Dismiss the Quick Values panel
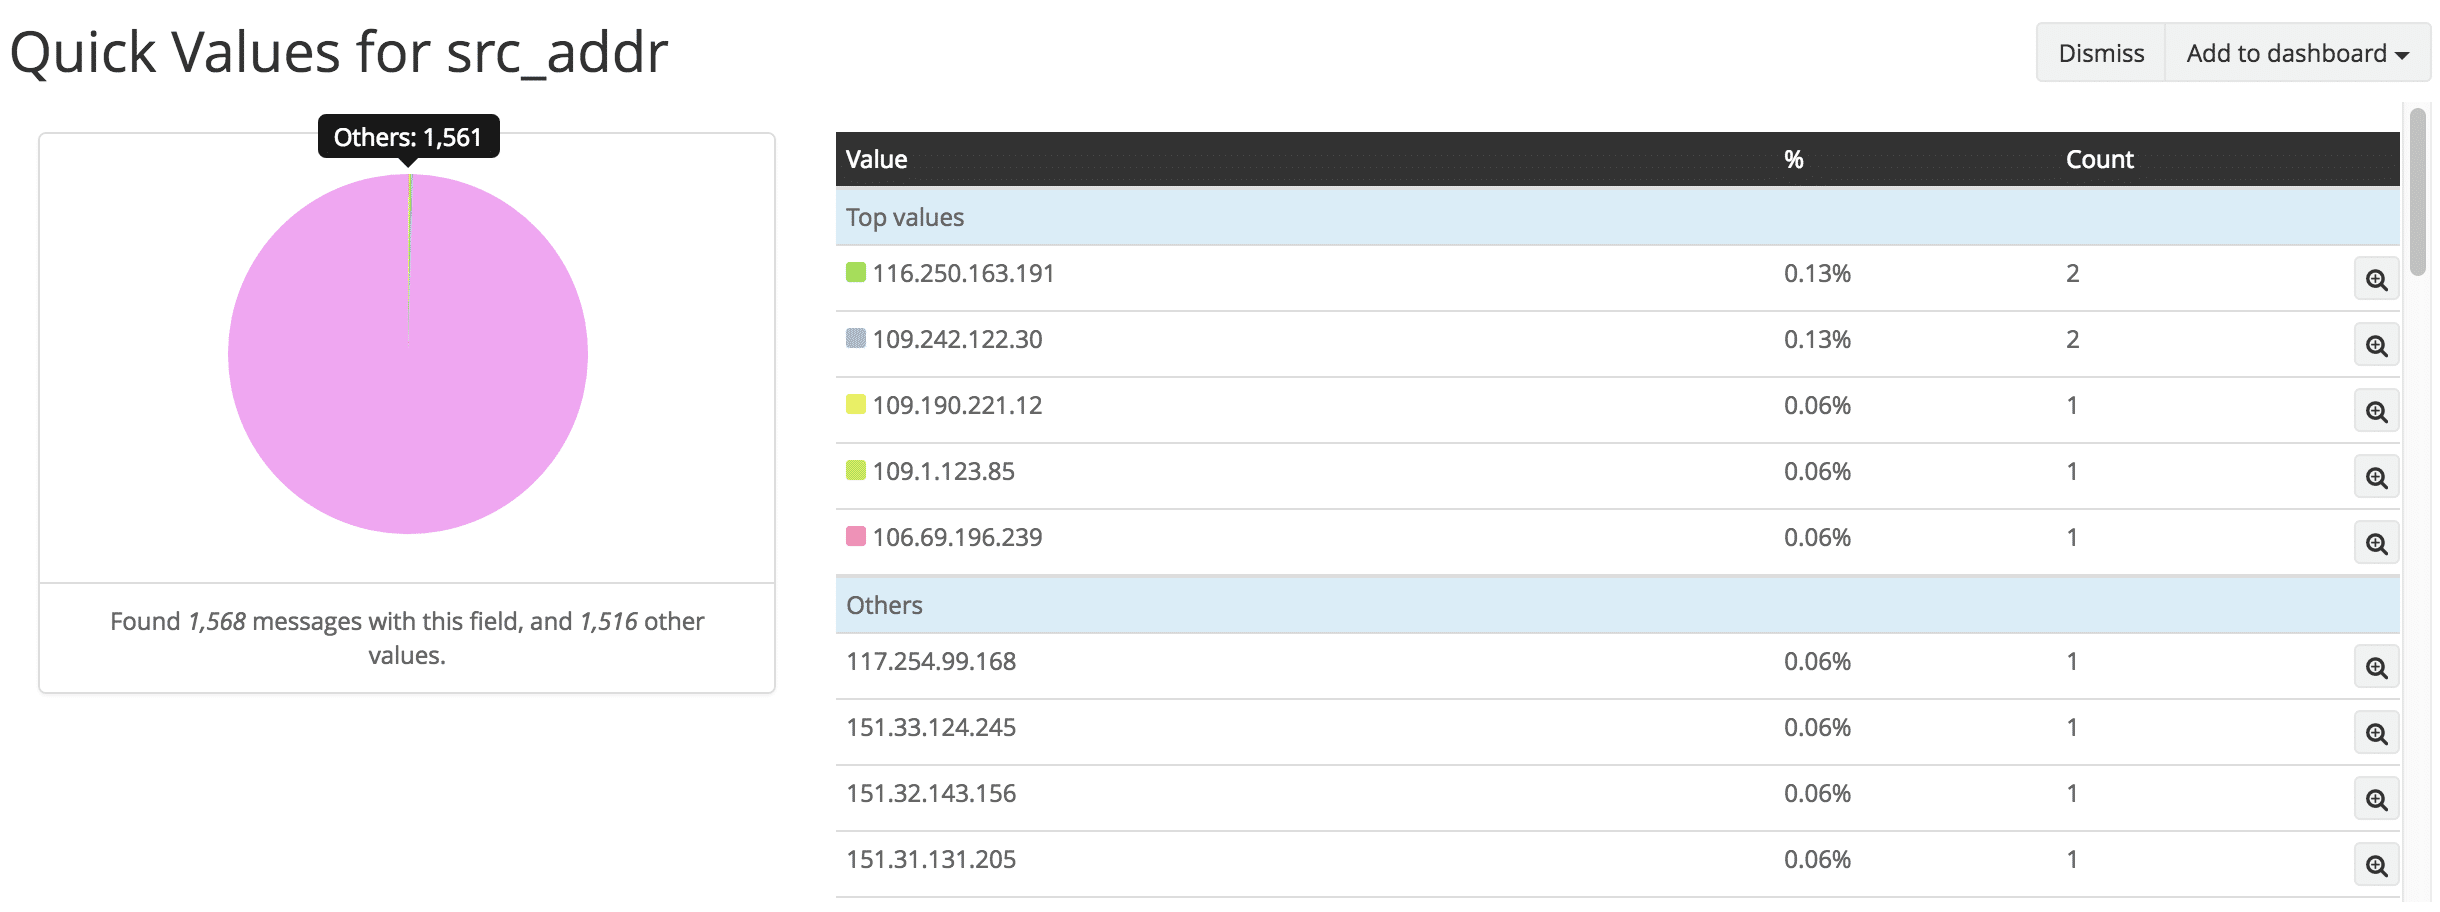This screenshot has width=2440, height=912. (2101, 53)
